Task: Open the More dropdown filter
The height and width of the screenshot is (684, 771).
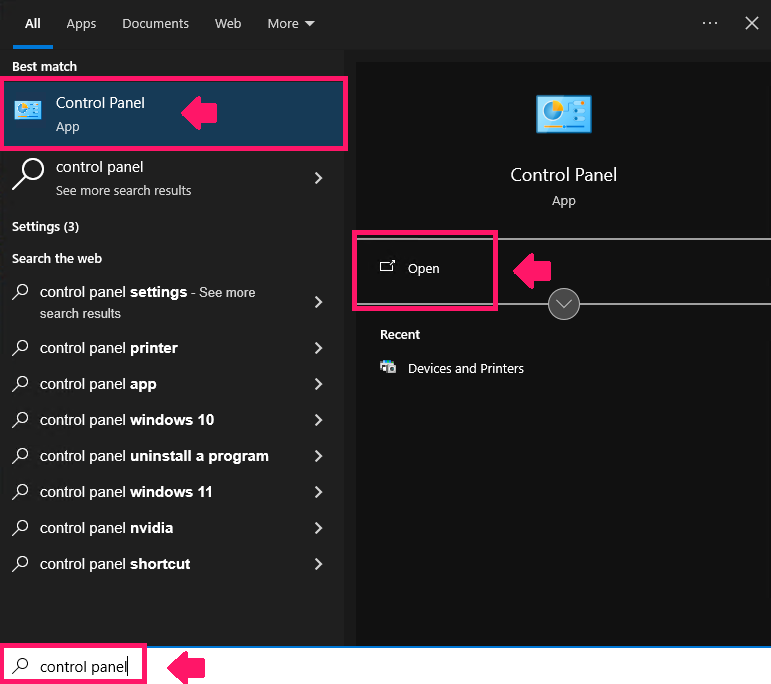Action: click(x=291, y=24)
